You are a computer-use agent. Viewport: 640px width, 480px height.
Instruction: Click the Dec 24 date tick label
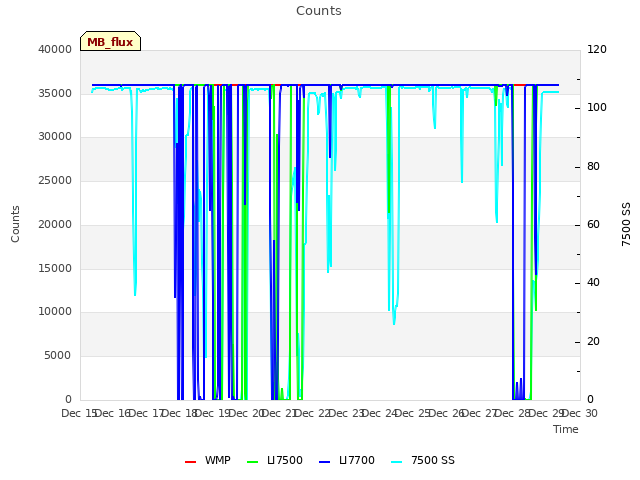380,413
